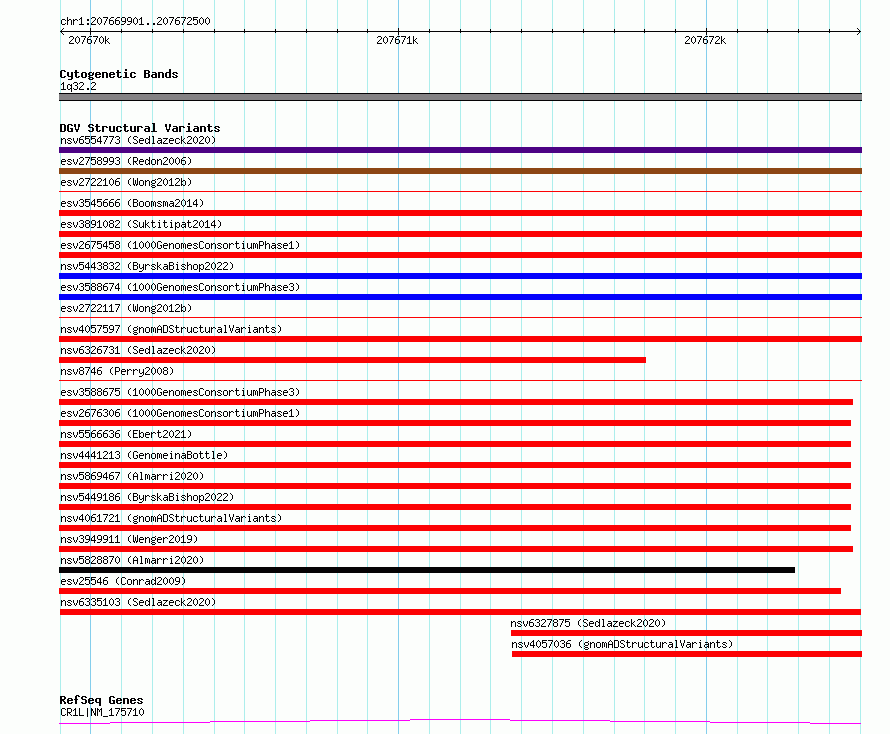Viewport: 890px width, 734px height.
Task: Select the esv2758993 (Redon2006) variant label
Action: (126, 161)
